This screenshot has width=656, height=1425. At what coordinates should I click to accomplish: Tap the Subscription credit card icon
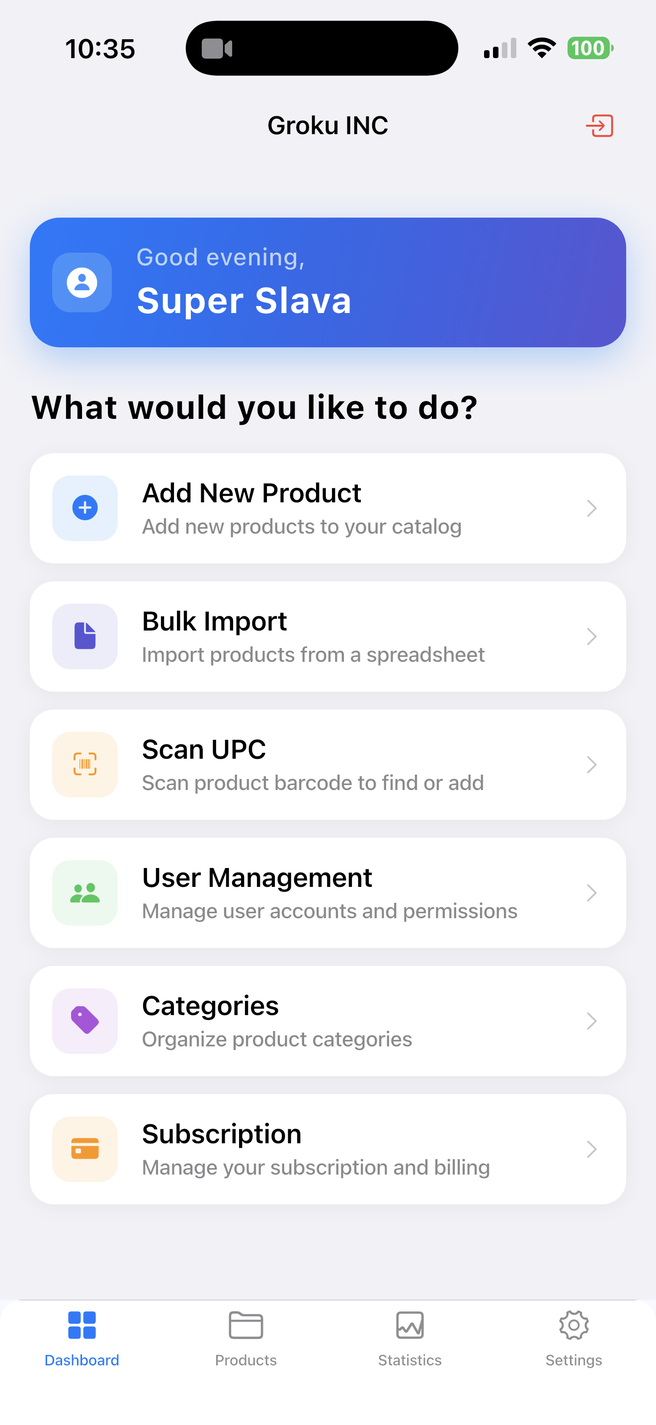[x=84, y=1148]
